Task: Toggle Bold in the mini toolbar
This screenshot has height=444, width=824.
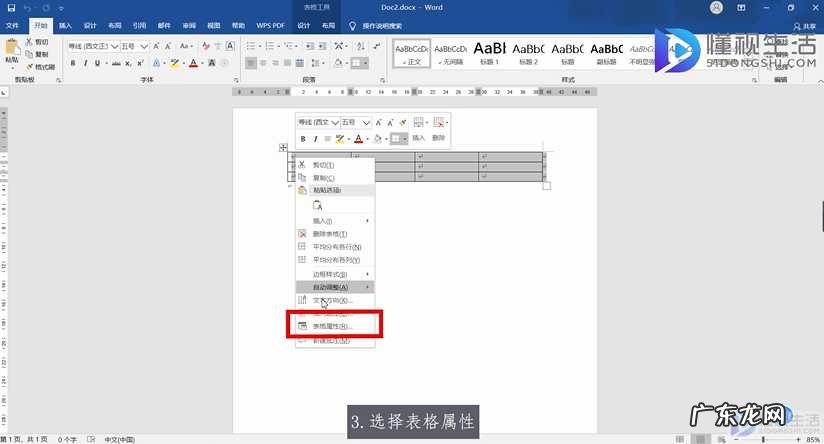Action: pos(303,139)
